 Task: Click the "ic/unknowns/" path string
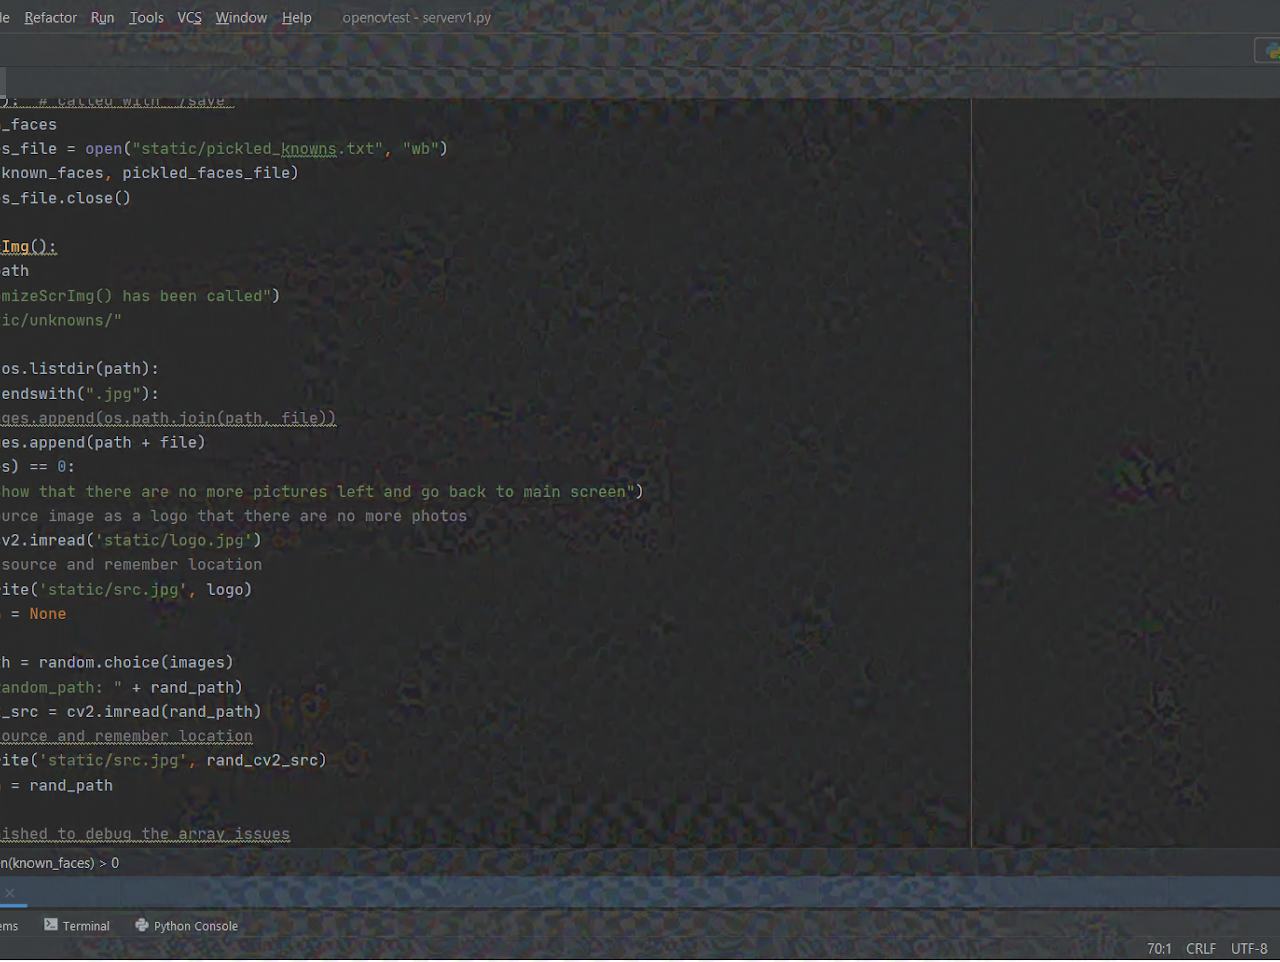point(61,320)
